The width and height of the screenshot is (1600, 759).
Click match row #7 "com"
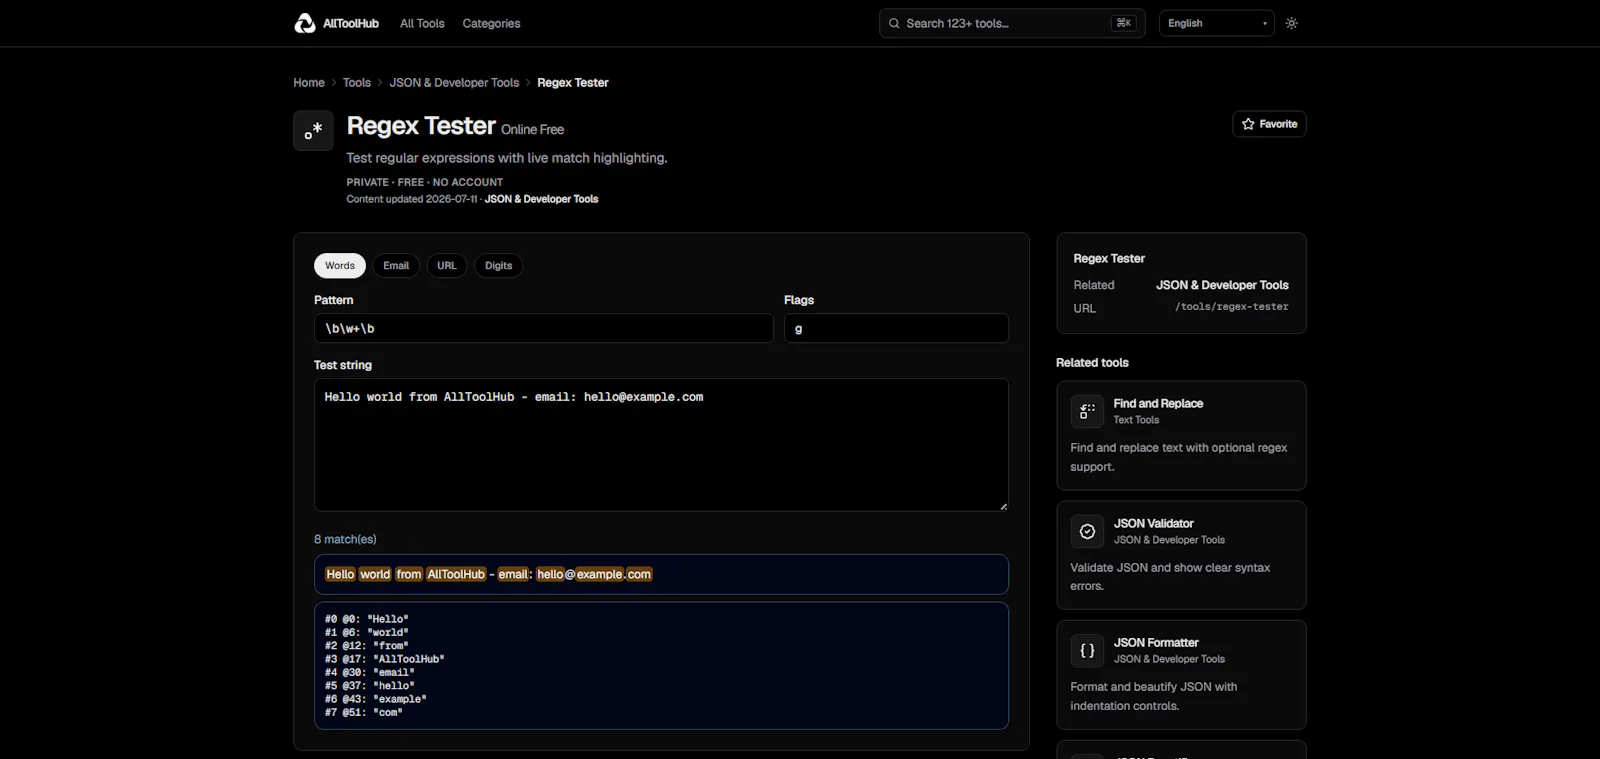coord(363,712)
